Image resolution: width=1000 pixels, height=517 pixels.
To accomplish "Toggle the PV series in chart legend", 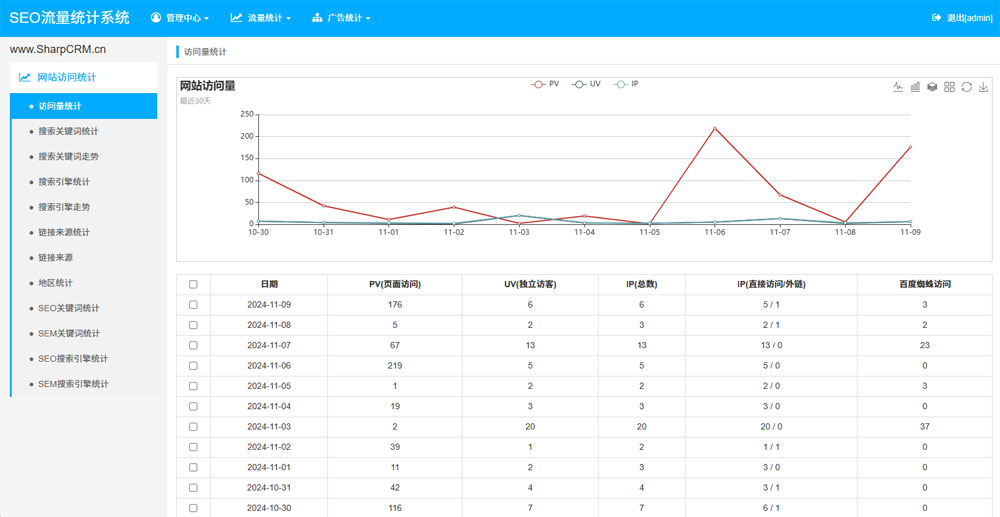I will click(546, 84).
